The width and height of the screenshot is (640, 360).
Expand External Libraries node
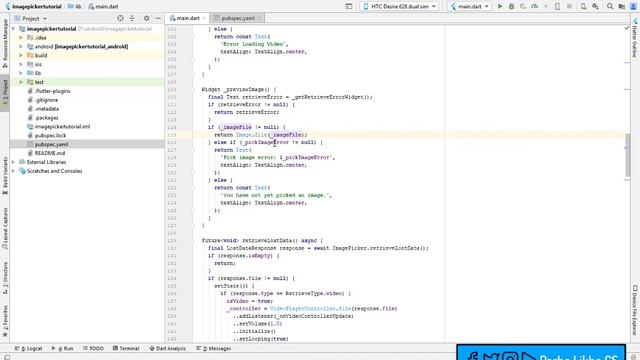click(13, 162)
